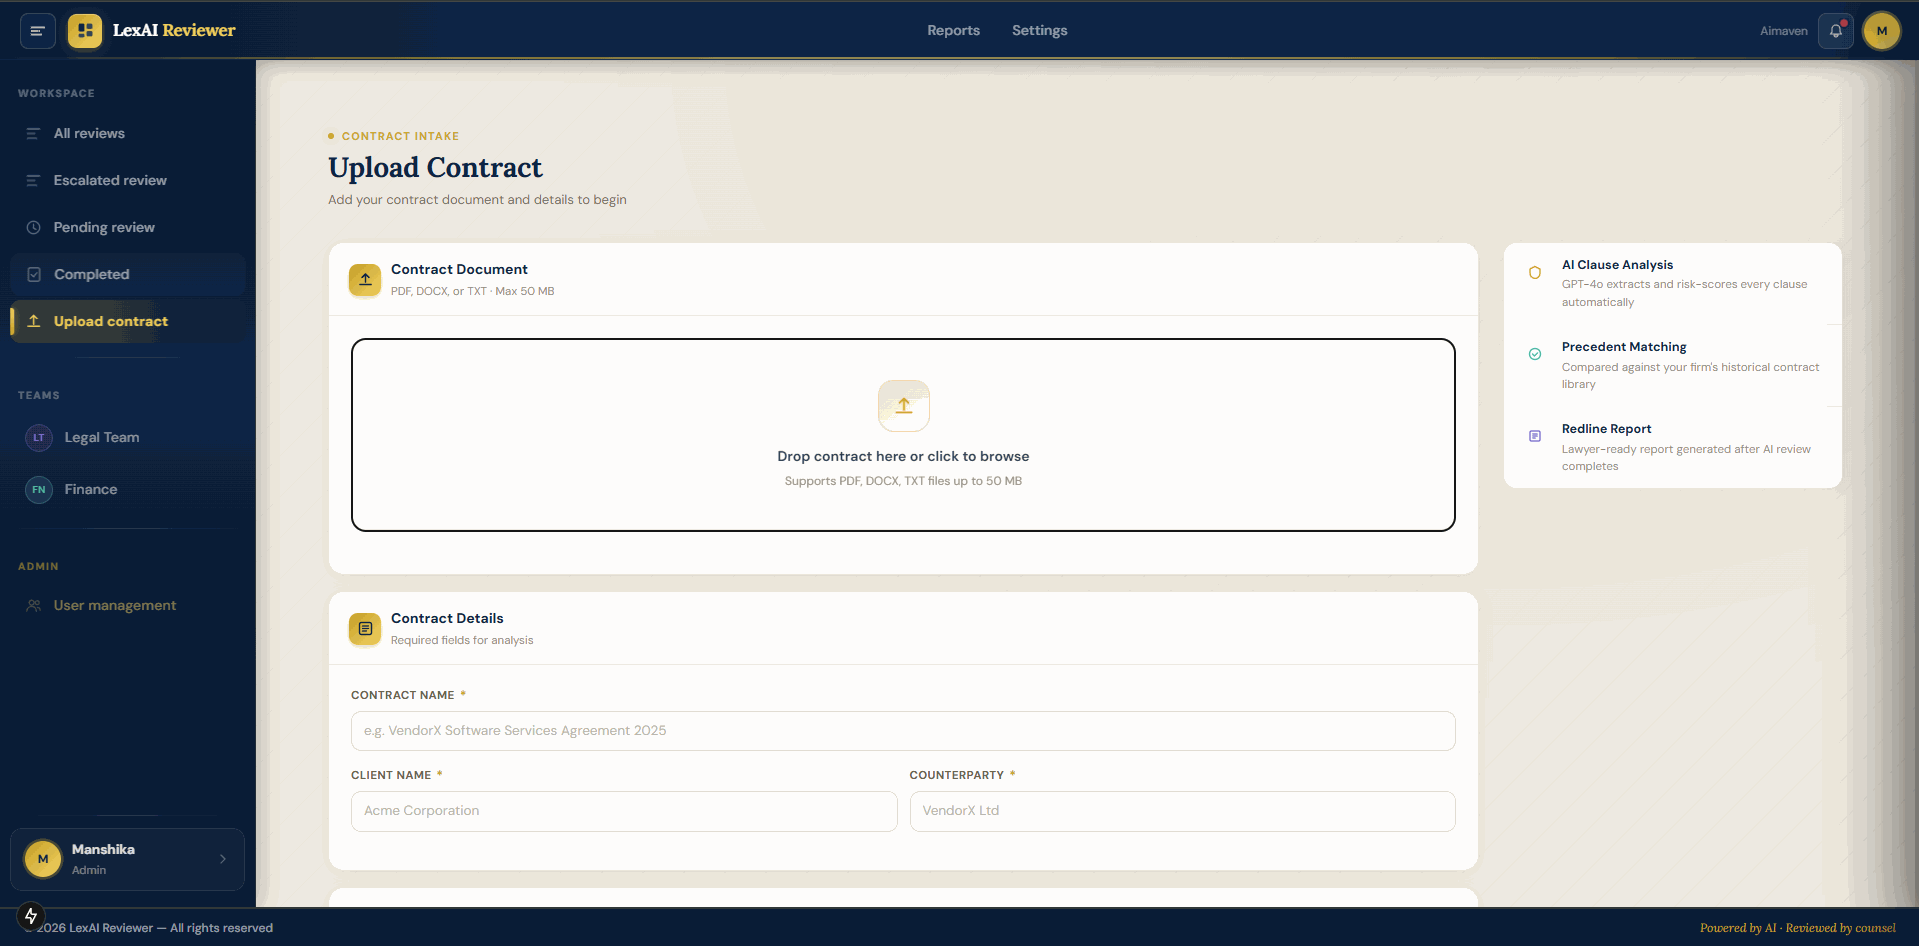Collapse sidebar with the hamburger icon
This screenshot has width=1919, height=946.
[37, 31]
